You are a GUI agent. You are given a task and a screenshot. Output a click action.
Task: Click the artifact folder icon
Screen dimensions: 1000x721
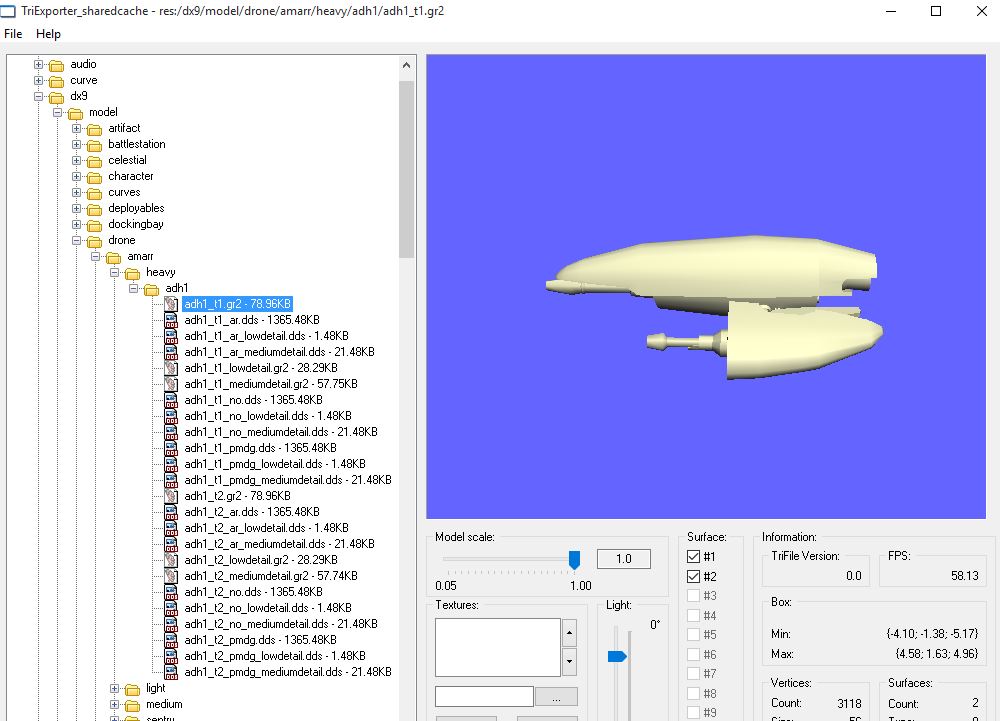pyautogui.click(x=94, y=129)
